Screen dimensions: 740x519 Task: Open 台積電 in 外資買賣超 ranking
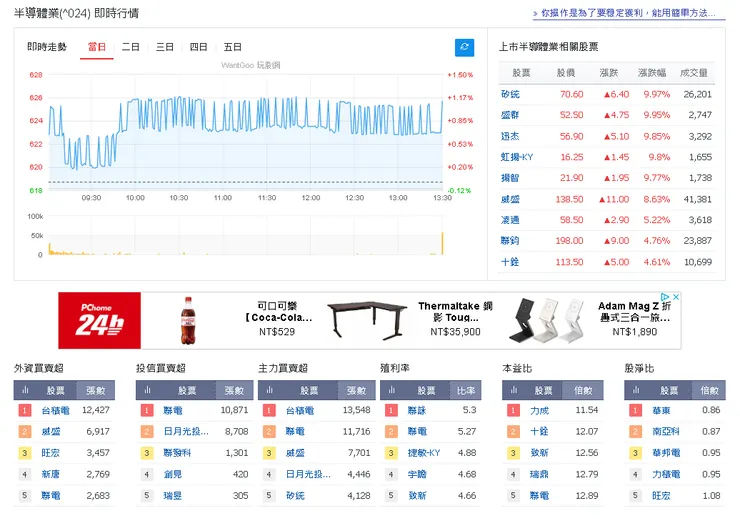55,410
